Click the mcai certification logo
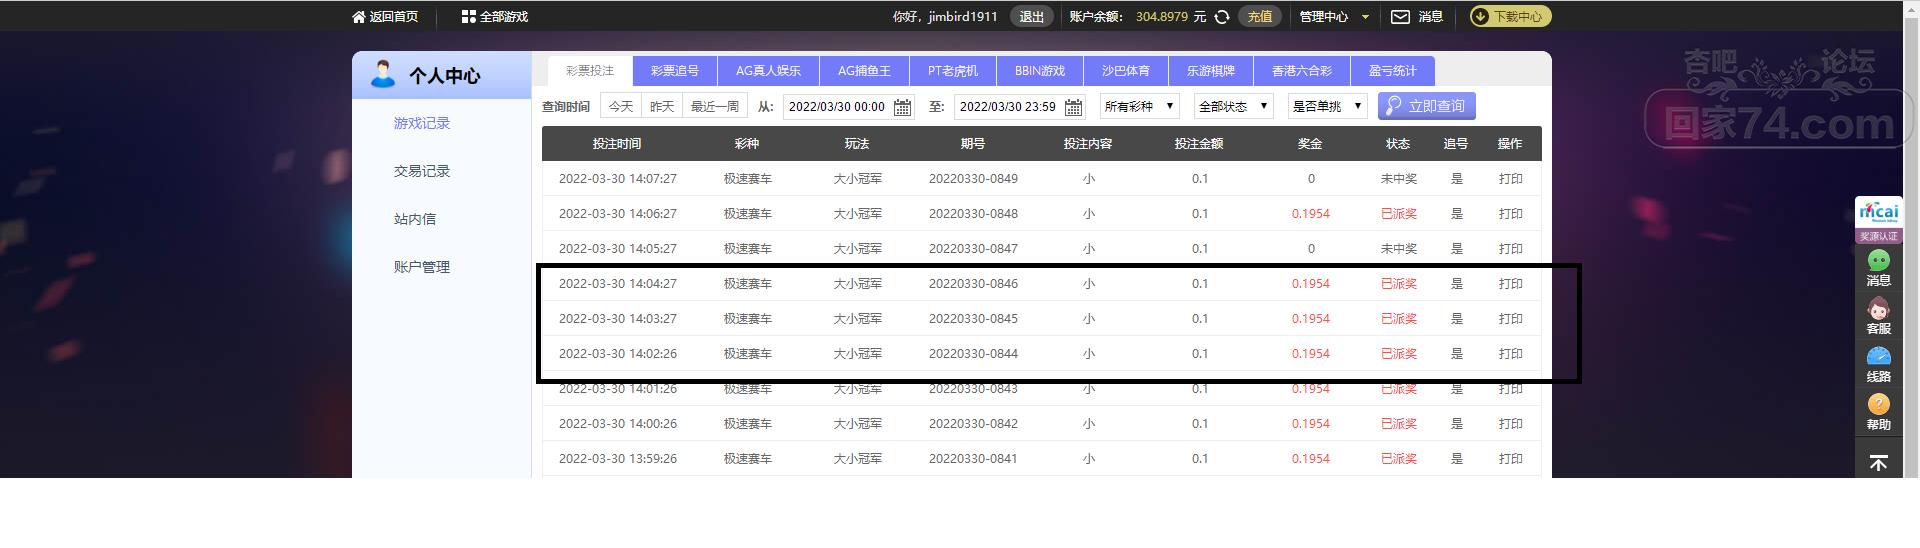This screenshot has height=548, width=1920. click(1879, 212)
